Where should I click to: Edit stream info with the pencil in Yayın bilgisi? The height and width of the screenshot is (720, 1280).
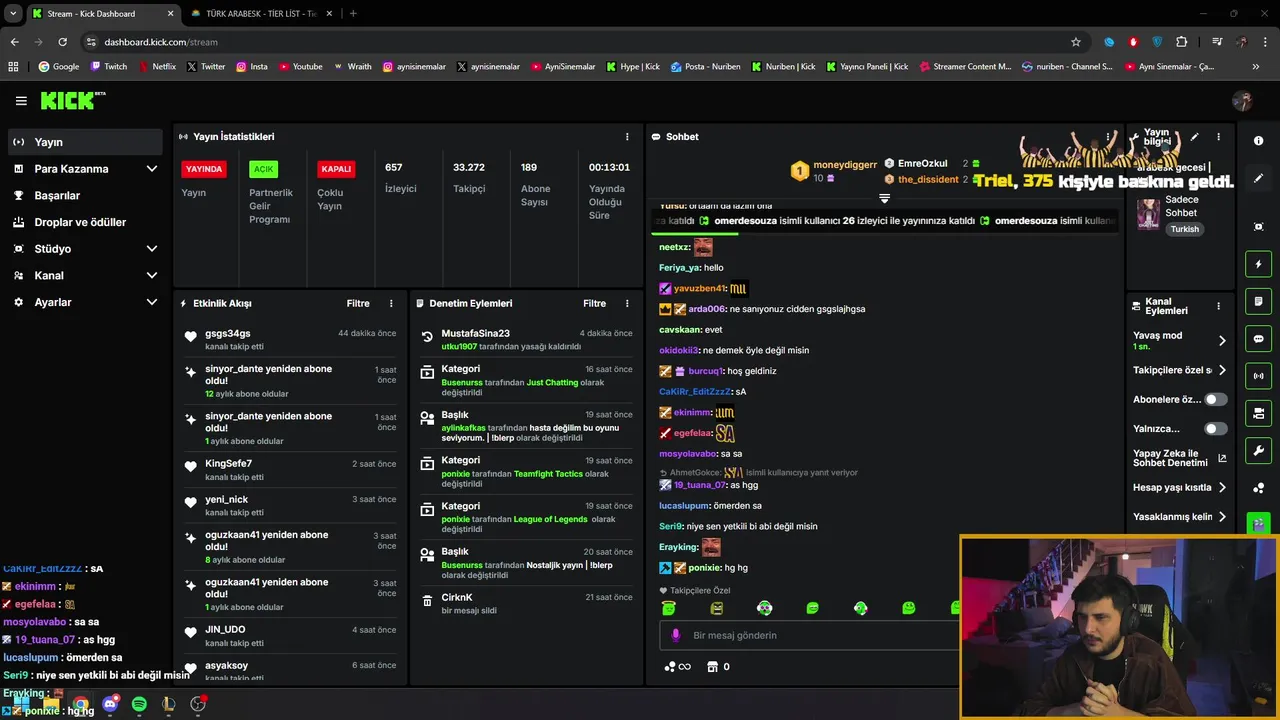tap(1194, 137)
